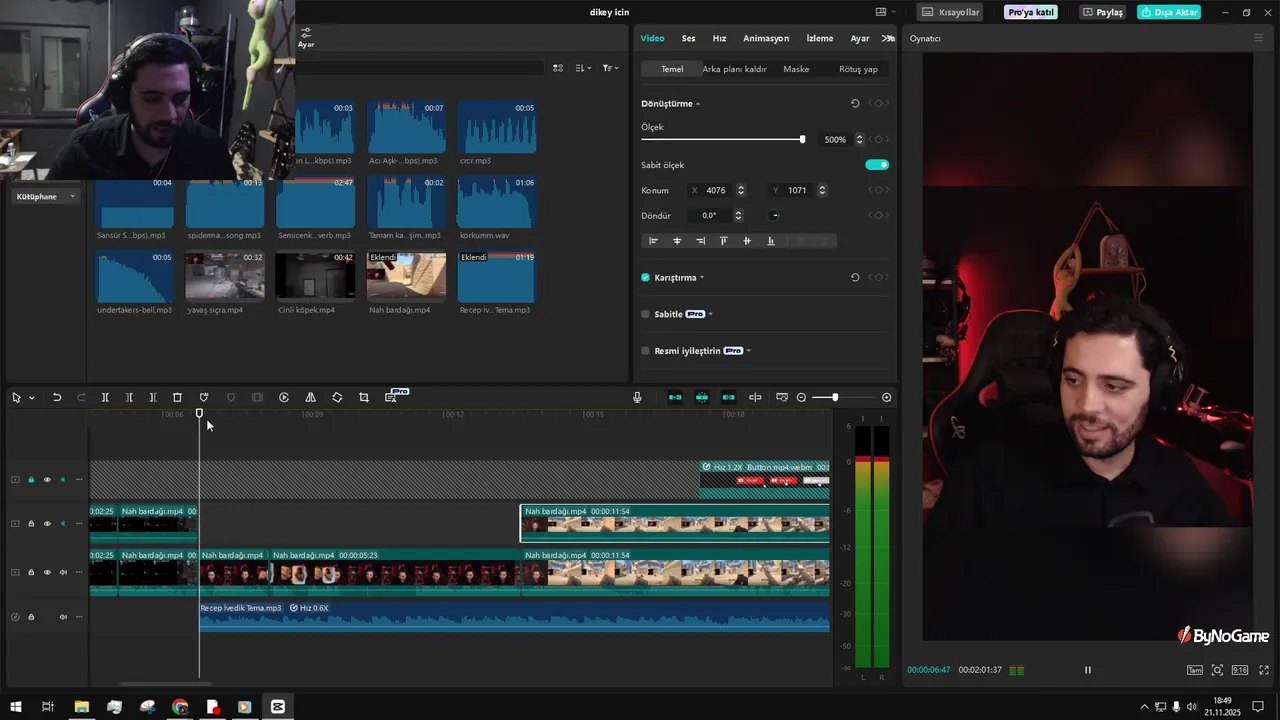This screenshot has width=1280, height=720.
Task: Align clip horizontally to center
Action: point(677,241)
